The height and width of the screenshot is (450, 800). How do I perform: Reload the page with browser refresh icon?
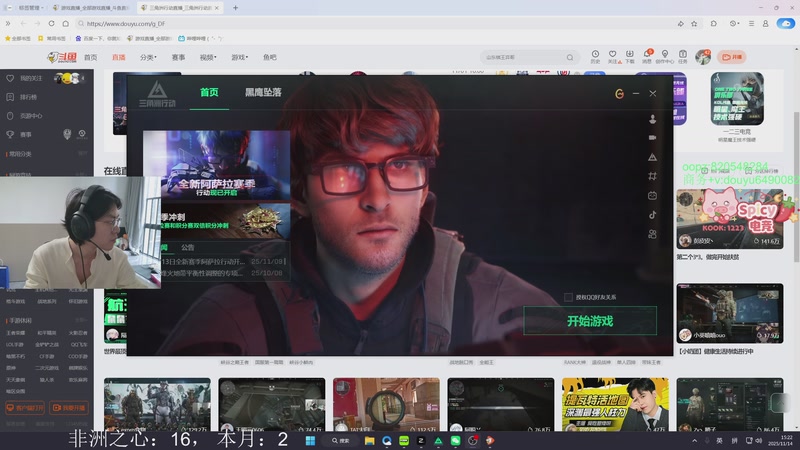[52, 23]
